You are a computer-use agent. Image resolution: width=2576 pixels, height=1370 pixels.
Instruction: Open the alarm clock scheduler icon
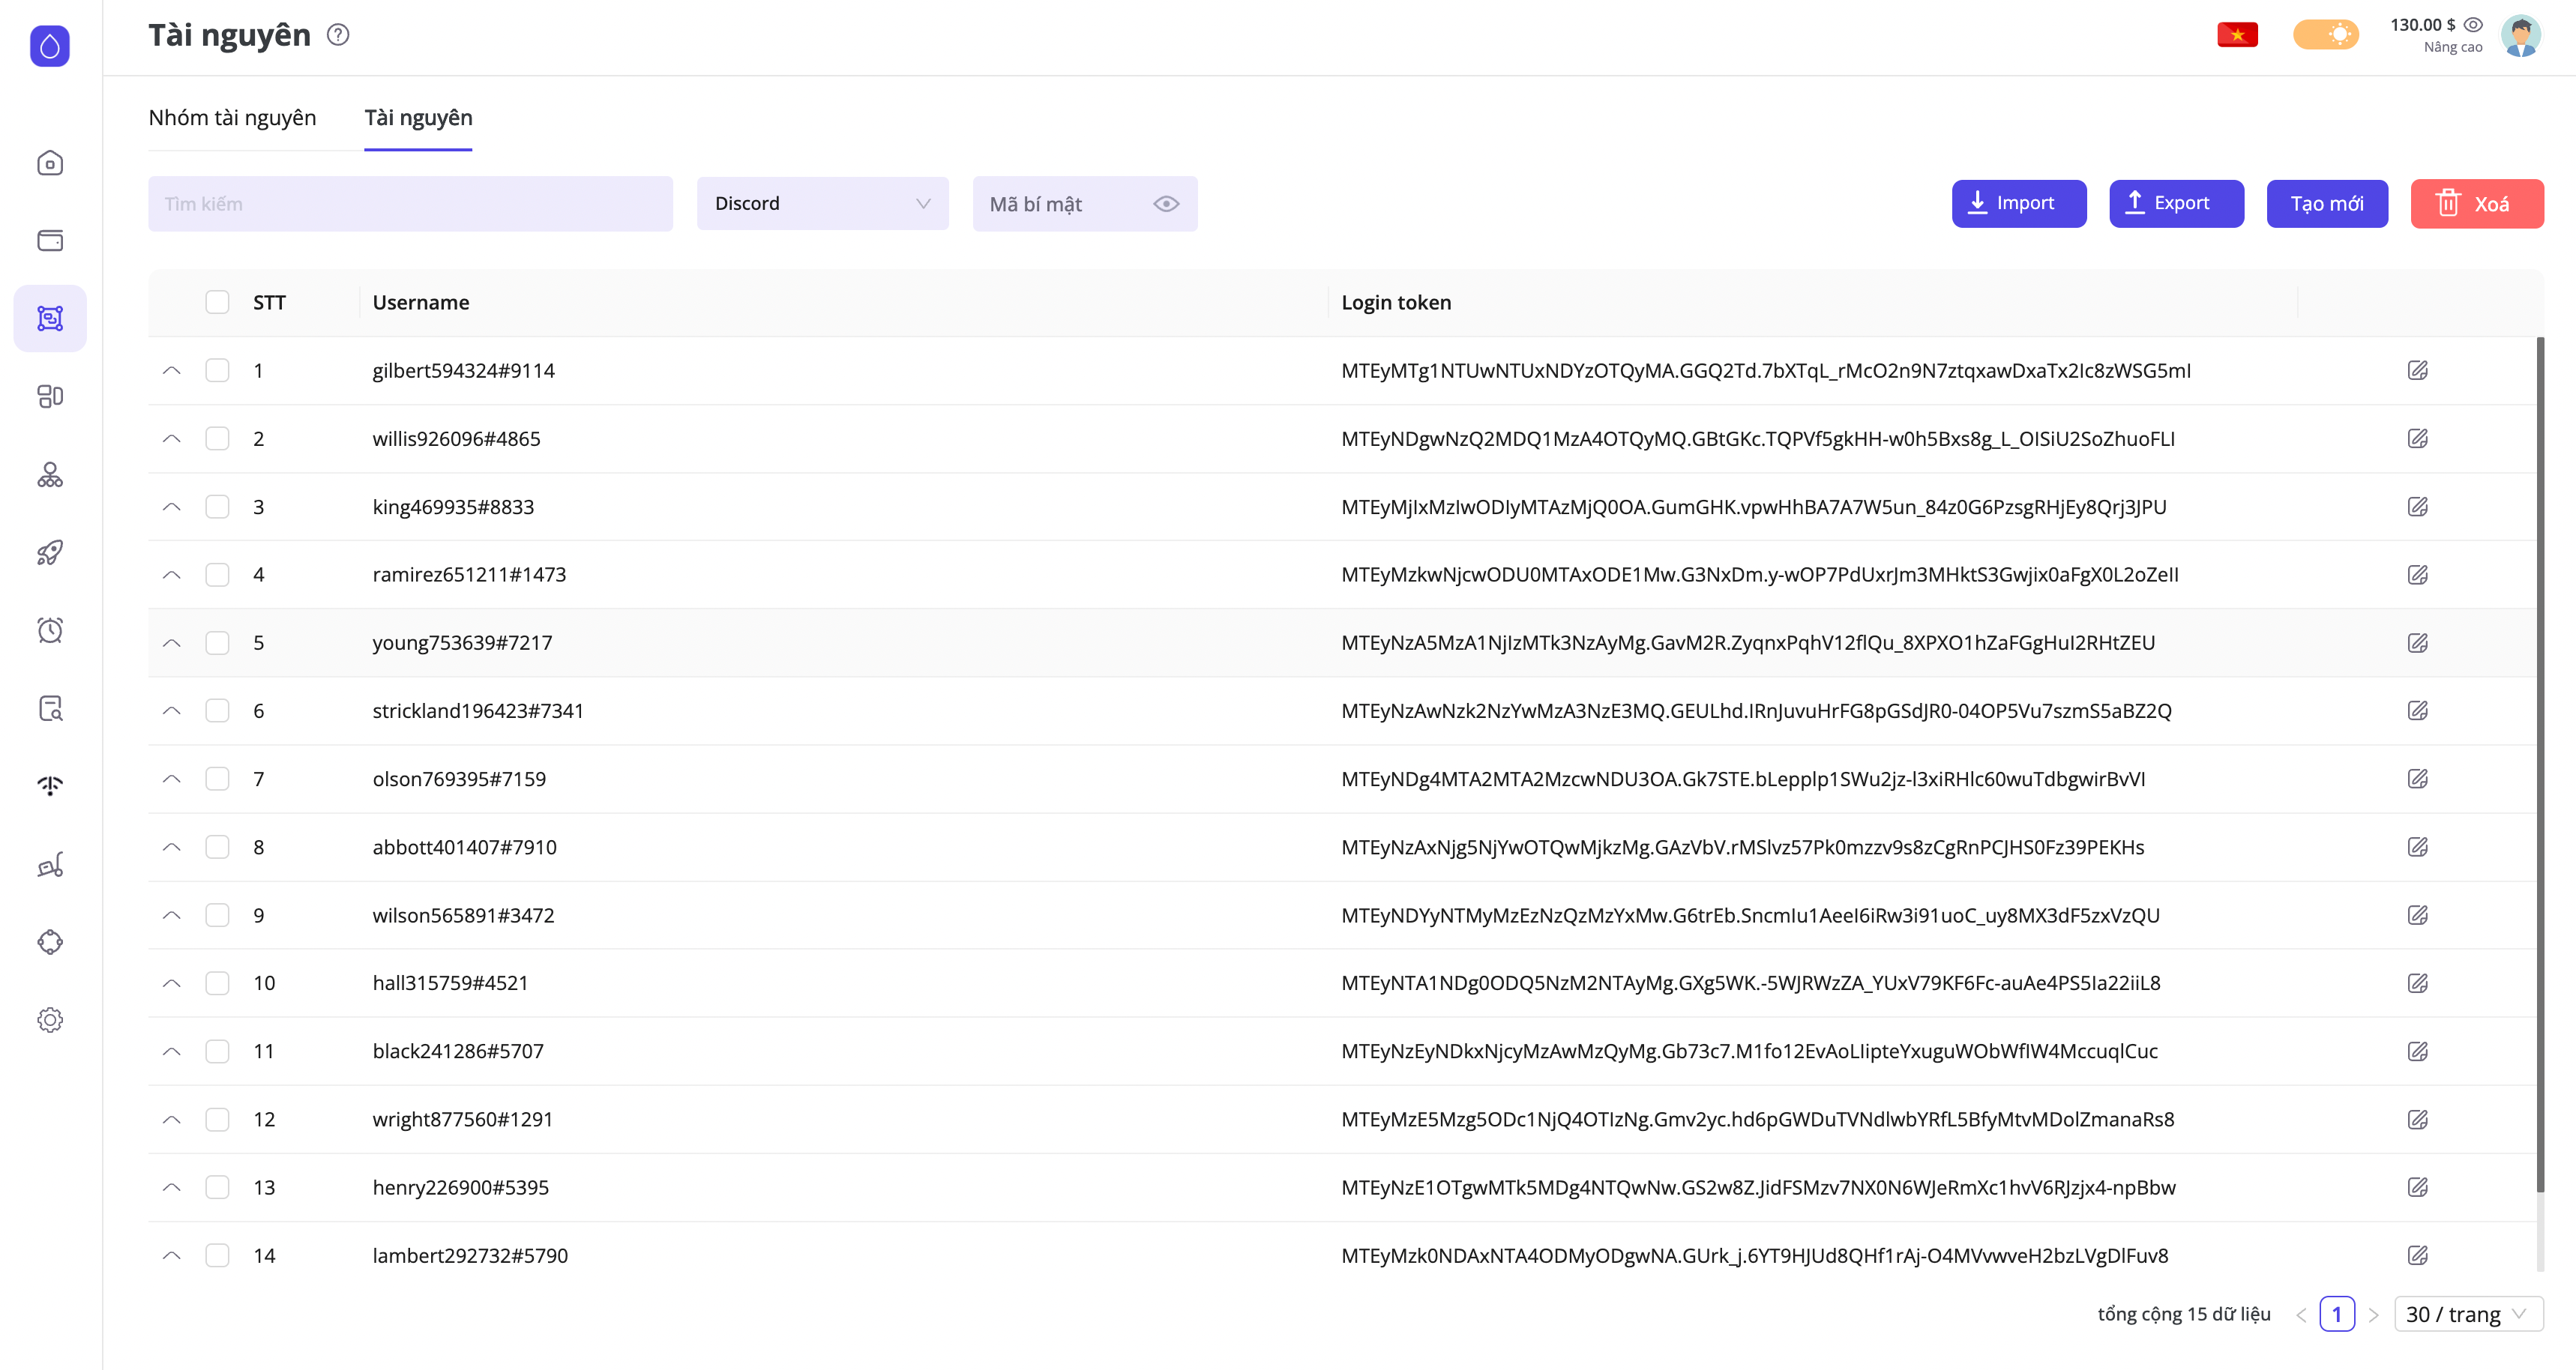(50, 630)
